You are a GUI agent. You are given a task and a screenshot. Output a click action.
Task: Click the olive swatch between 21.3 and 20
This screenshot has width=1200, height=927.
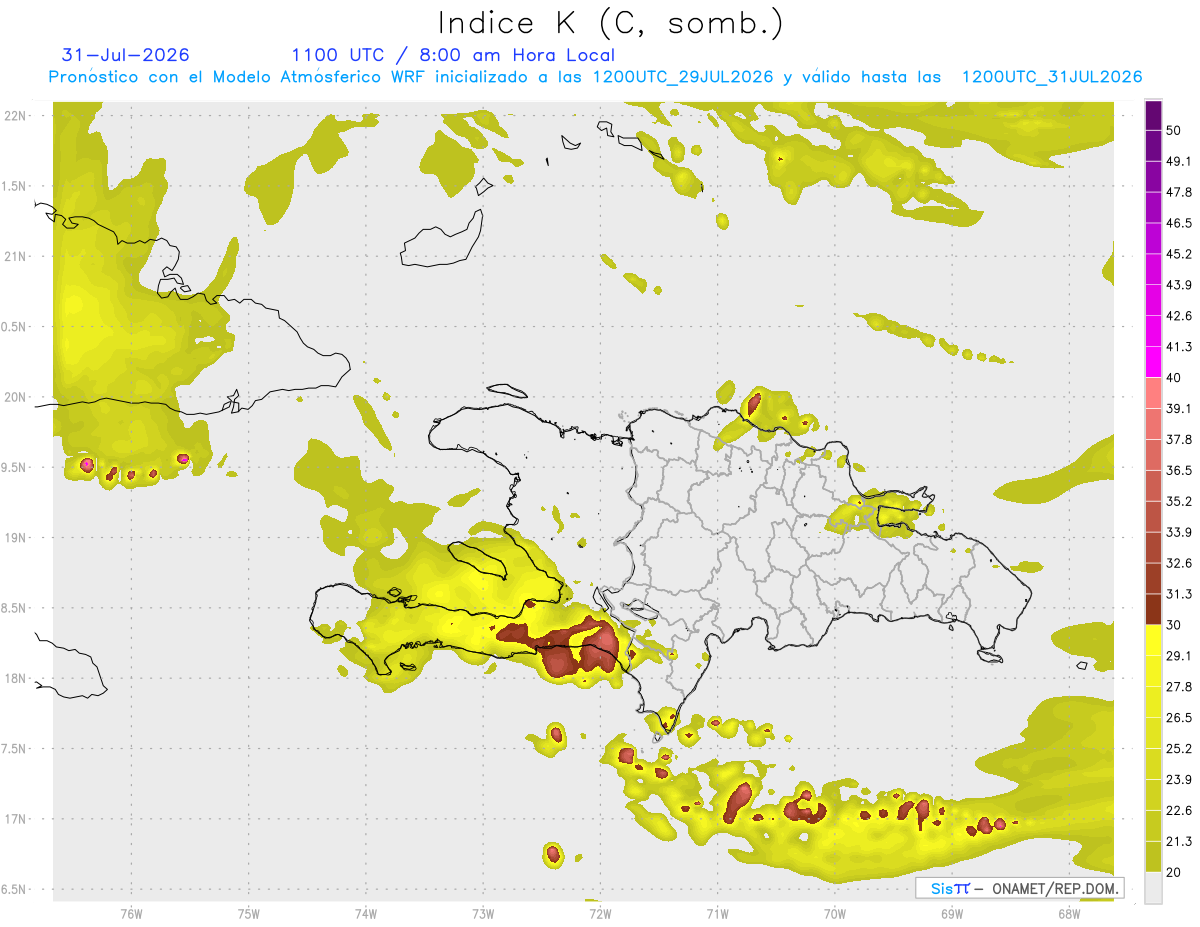pos(1153,857)
